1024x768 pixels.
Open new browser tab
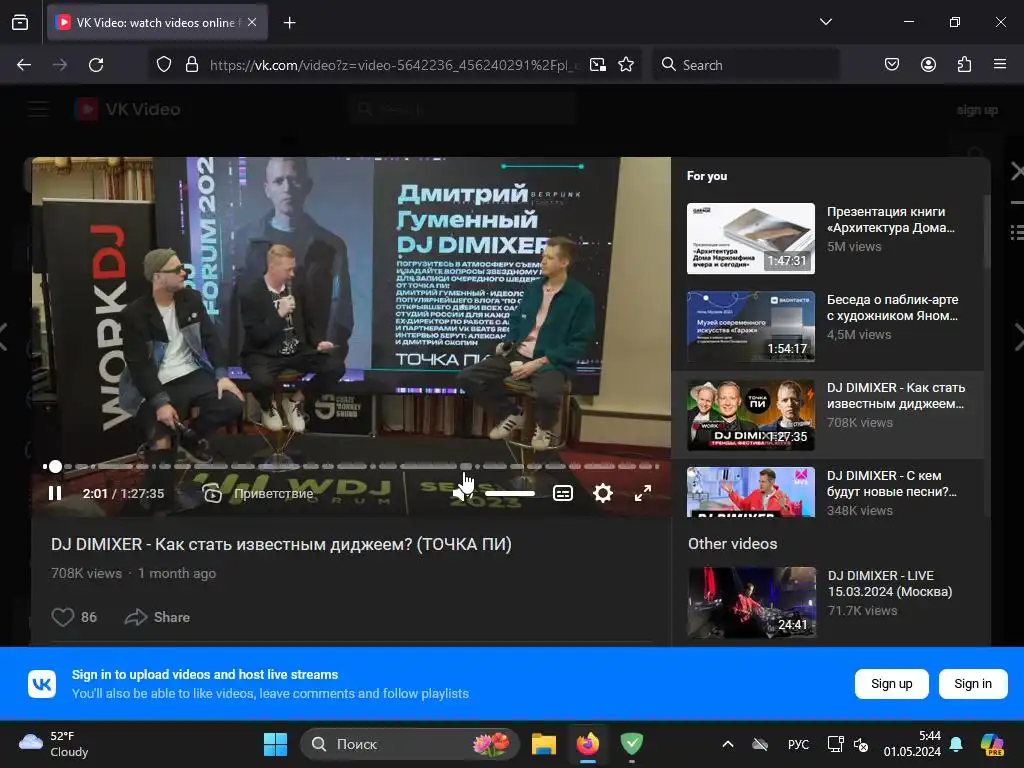coord(289,23)
